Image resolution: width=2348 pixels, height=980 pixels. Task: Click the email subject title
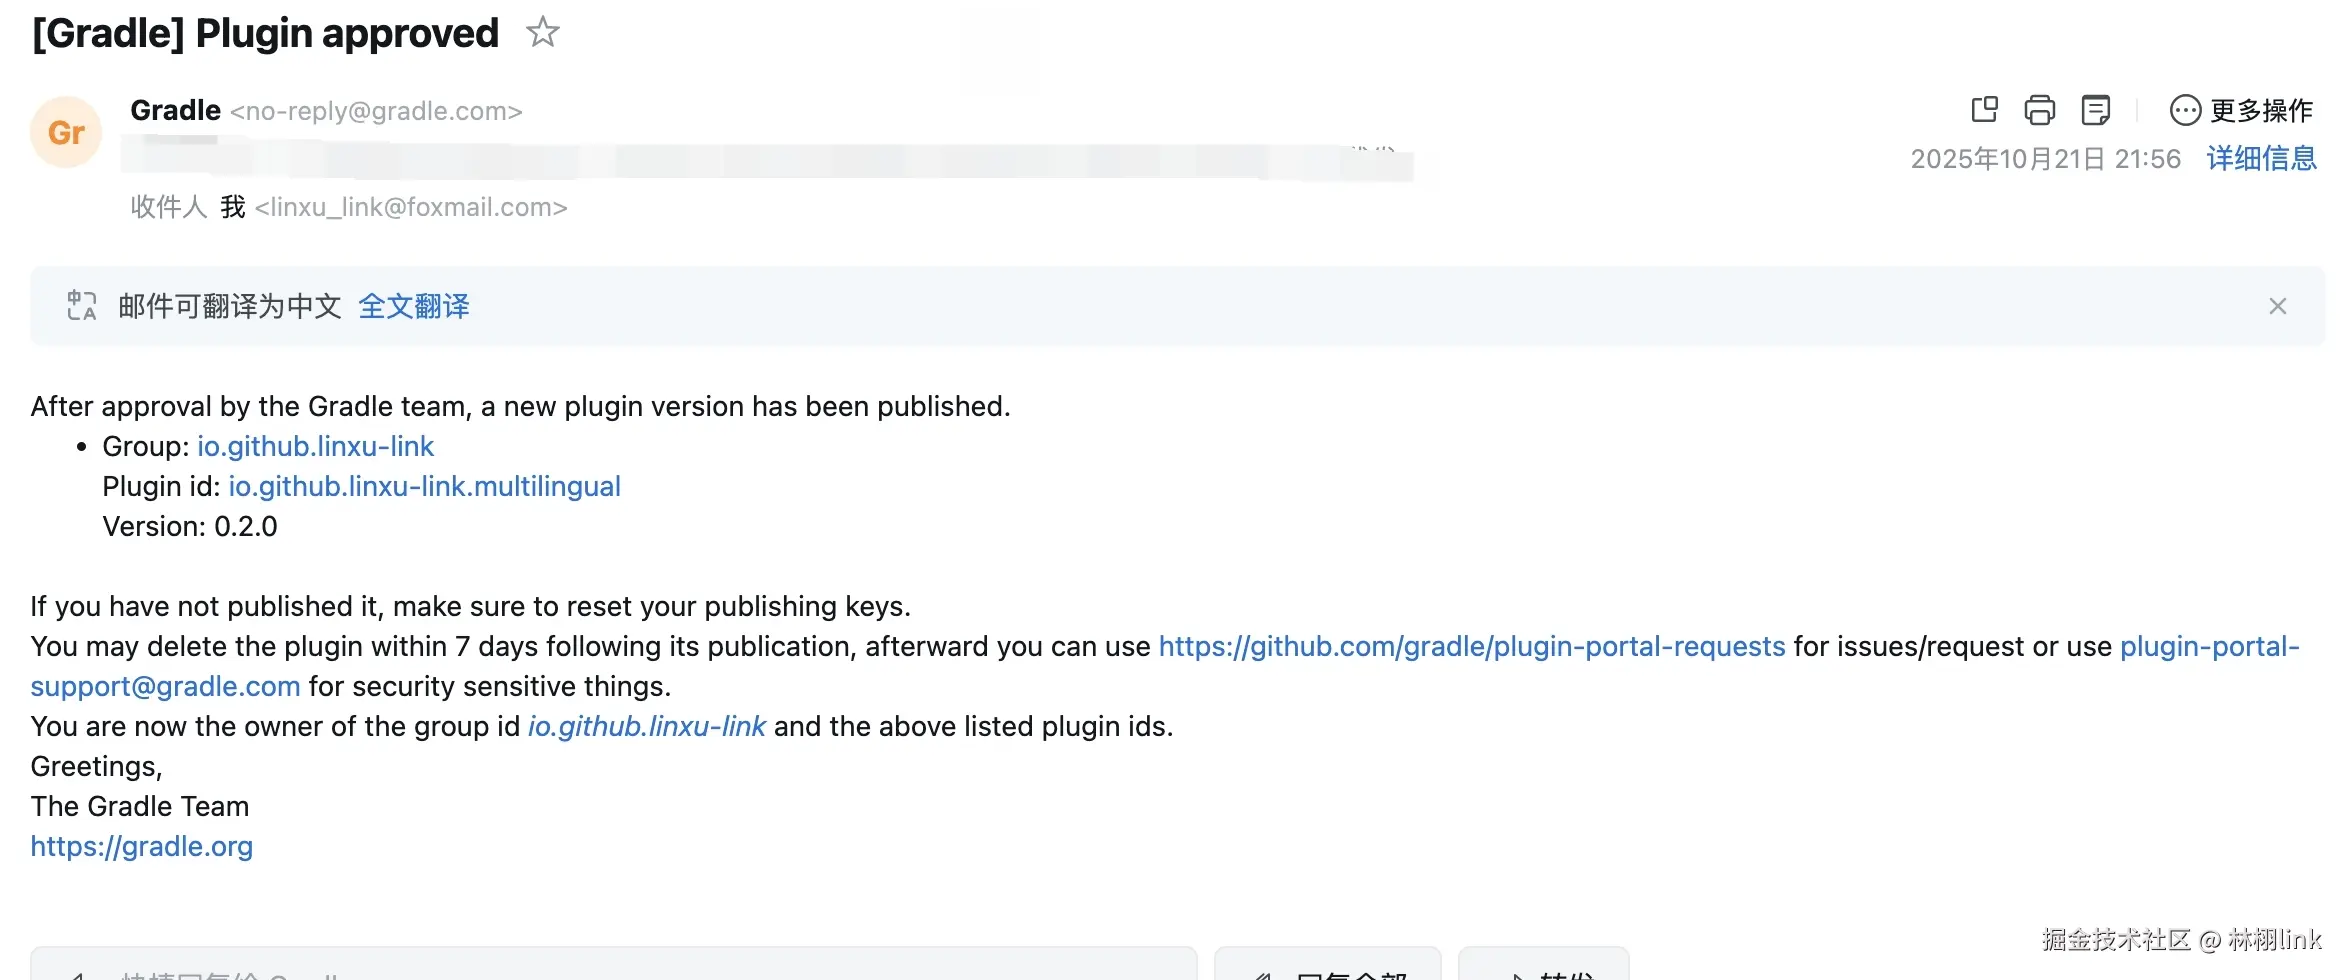(265, 33)
